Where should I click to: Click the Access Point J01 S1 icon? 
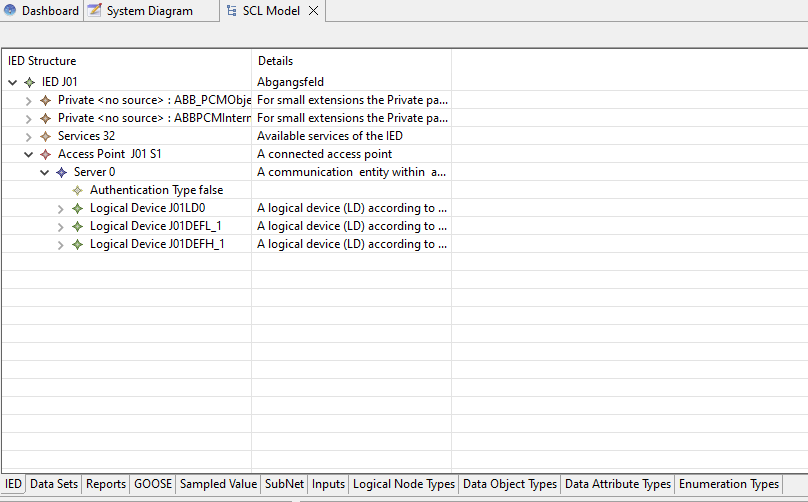click(45, 154)
